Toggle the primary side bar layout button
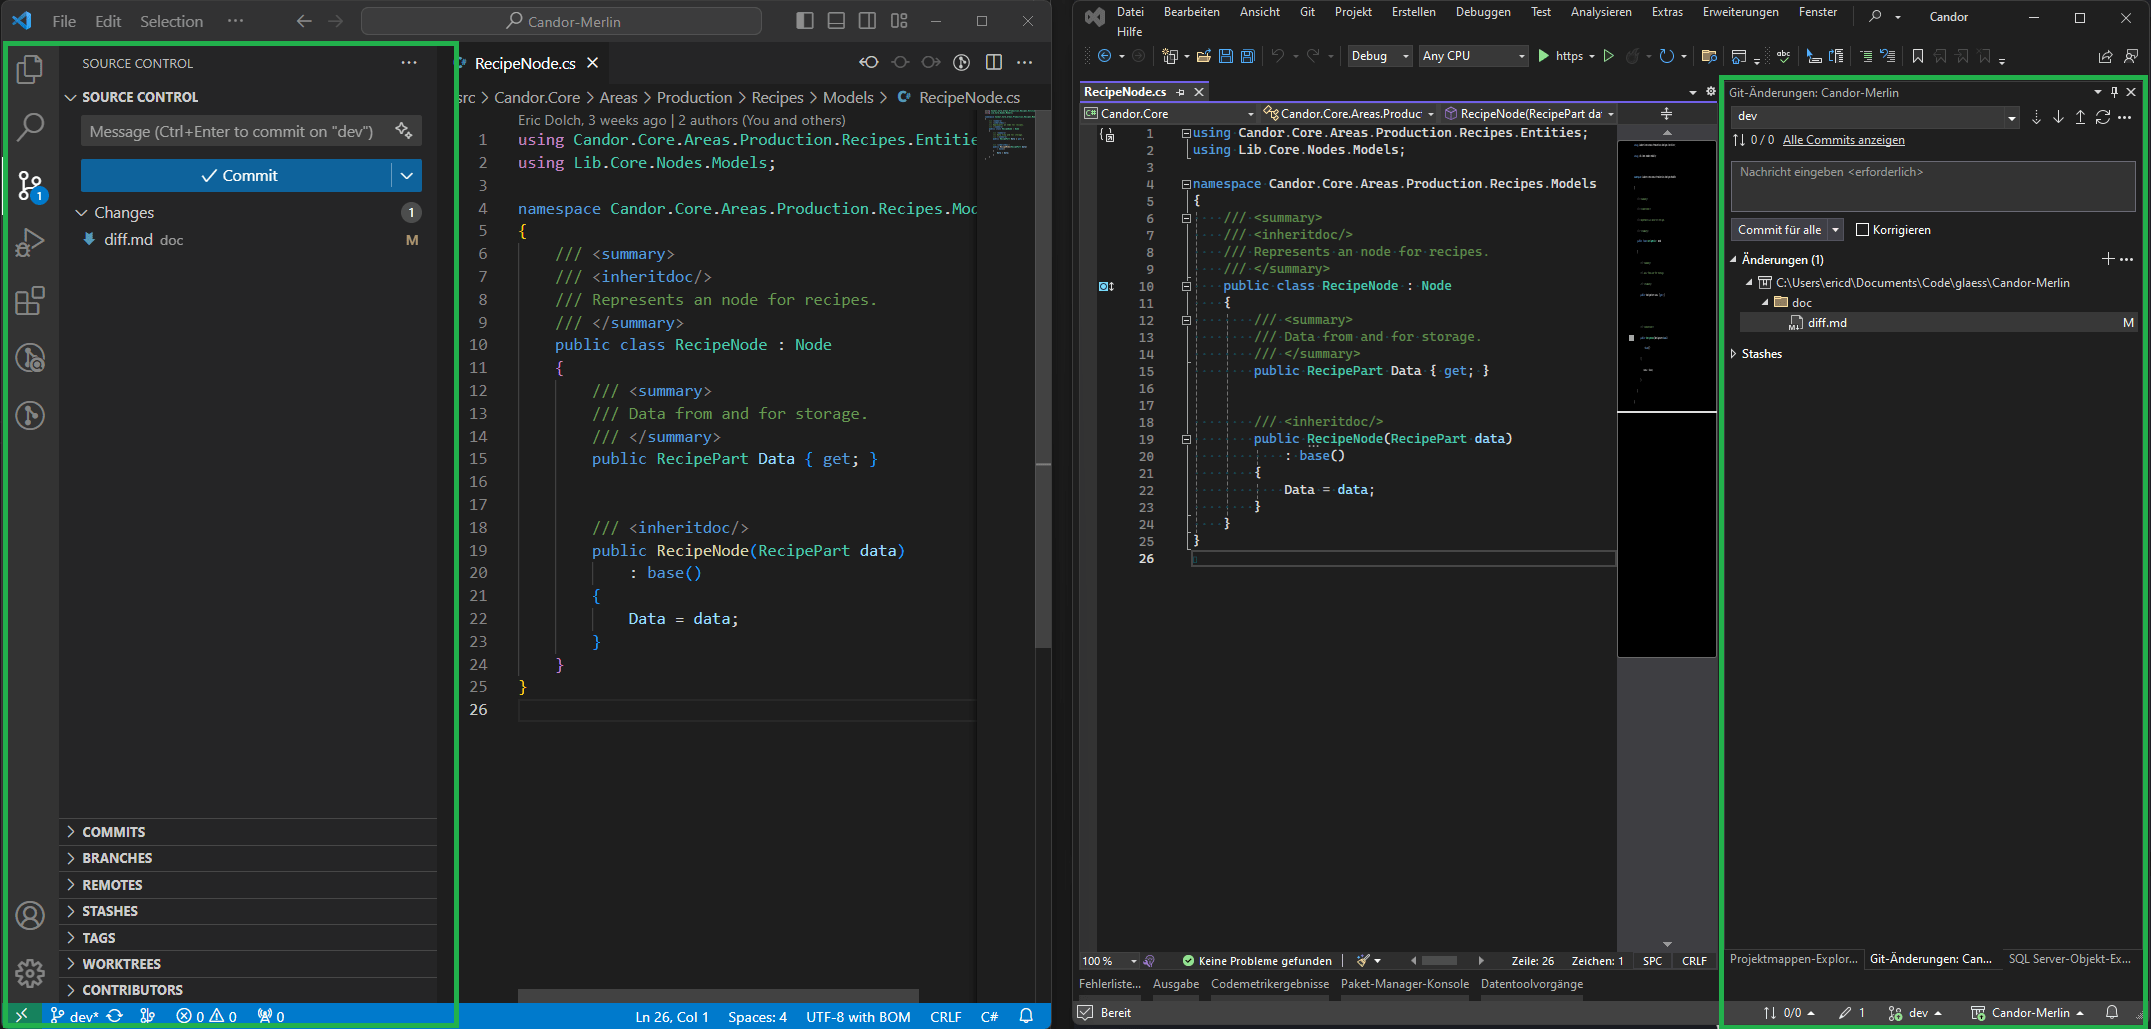Viewport: 2151px width, 1029px height. (804, 21)
